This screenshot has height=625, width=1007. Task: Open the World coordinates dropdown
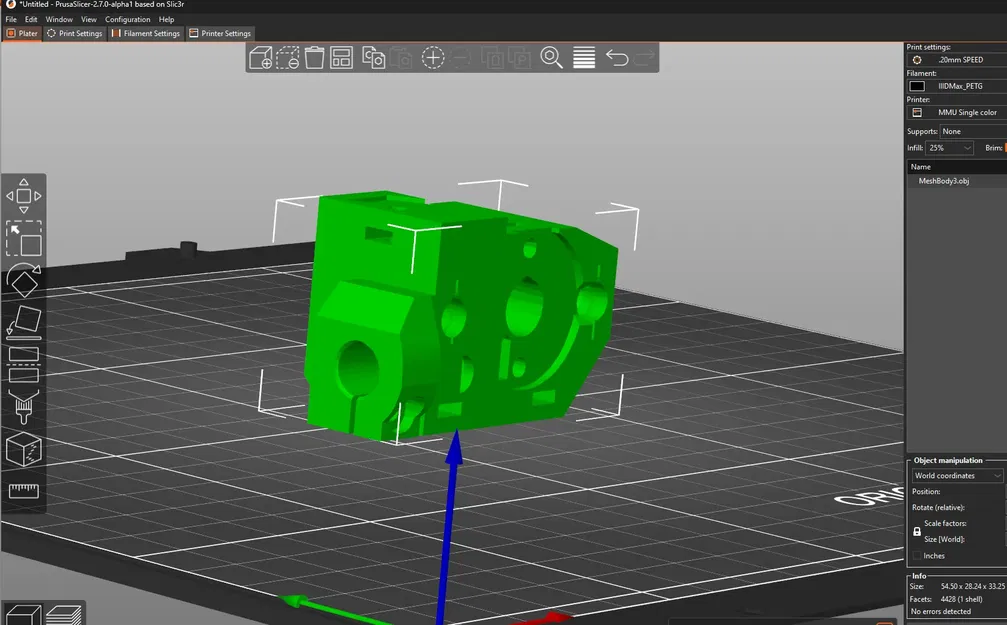957,476
